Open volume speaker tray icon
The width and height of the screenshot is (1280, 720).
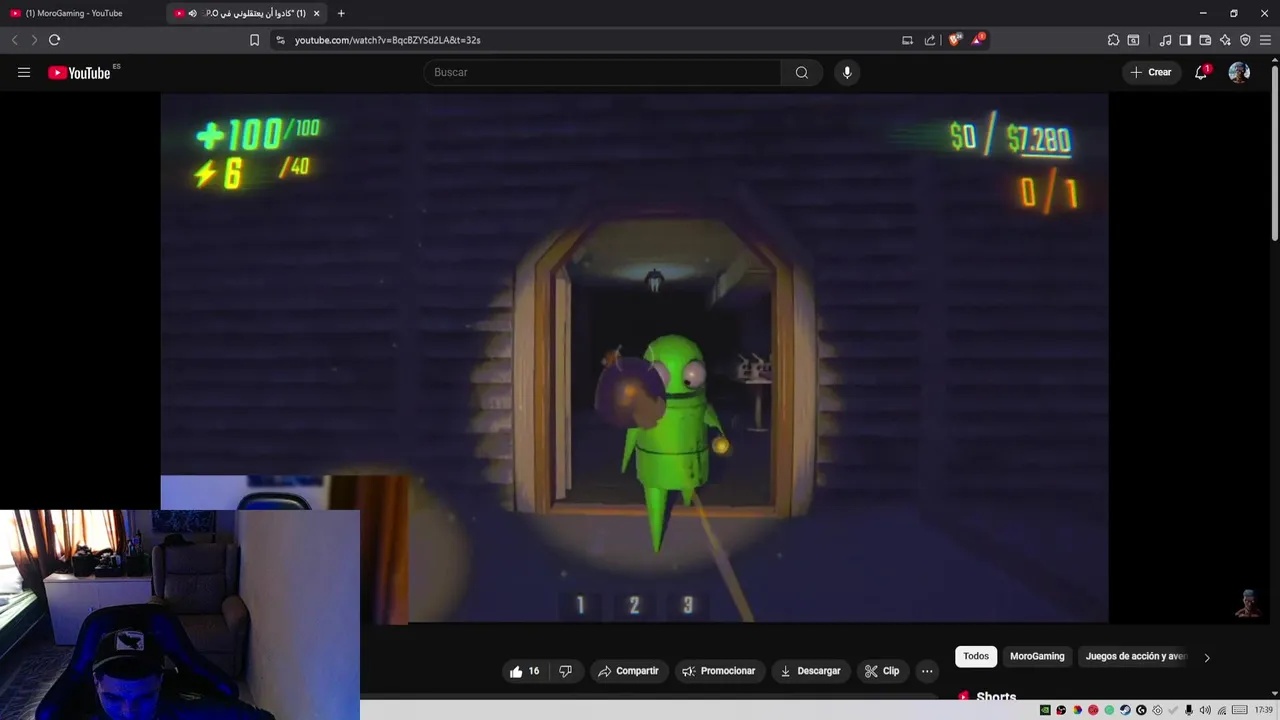pos(1205,710)
